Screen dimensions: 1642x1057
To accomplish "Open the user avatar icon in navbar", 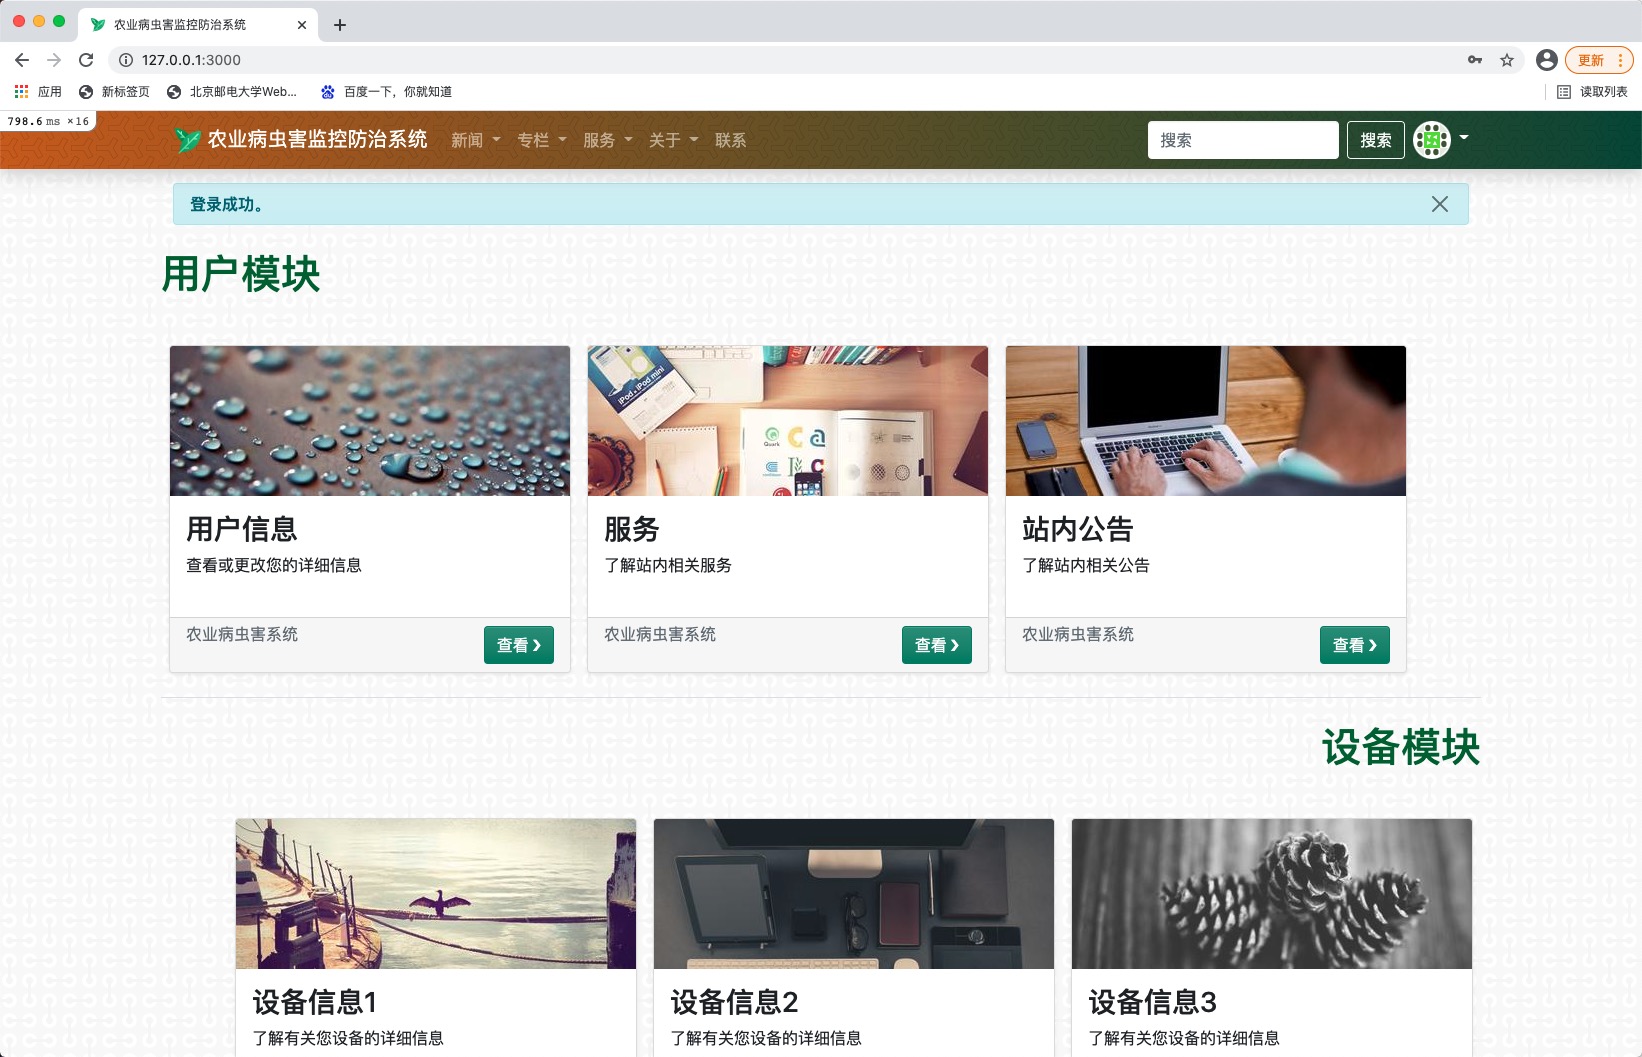I will 1432,139.
